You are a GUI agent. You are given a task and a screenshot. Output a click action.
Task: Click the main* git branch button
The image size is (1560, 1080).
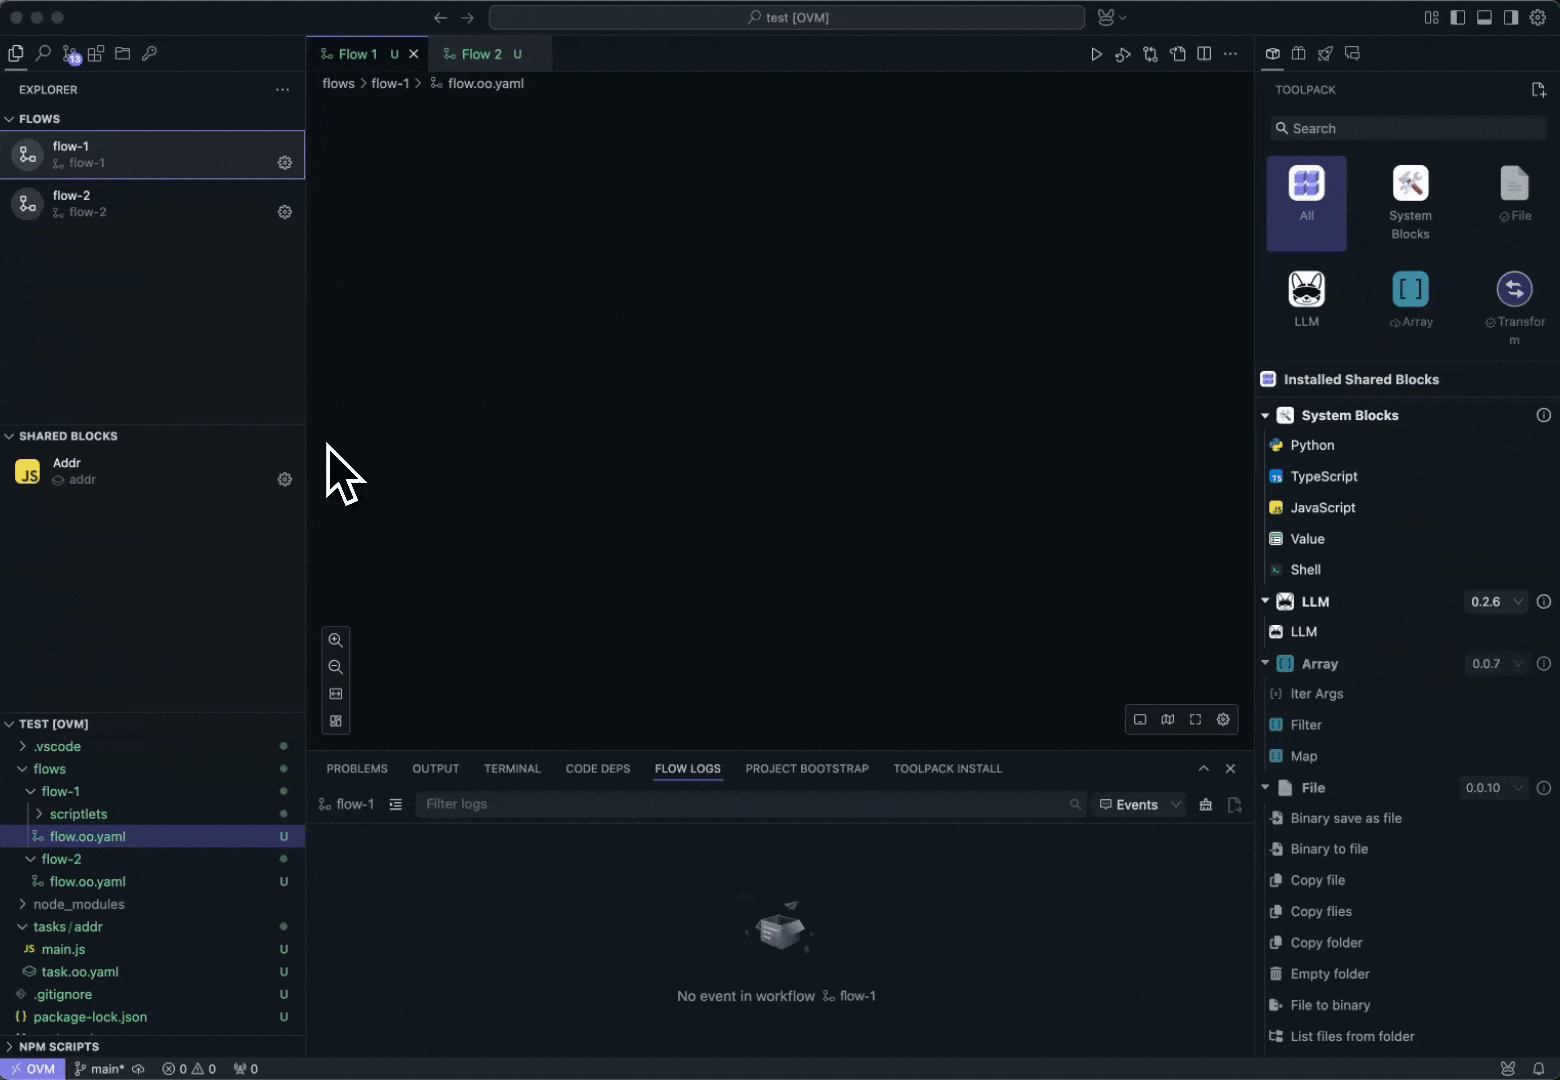(x=100, y=1068)
